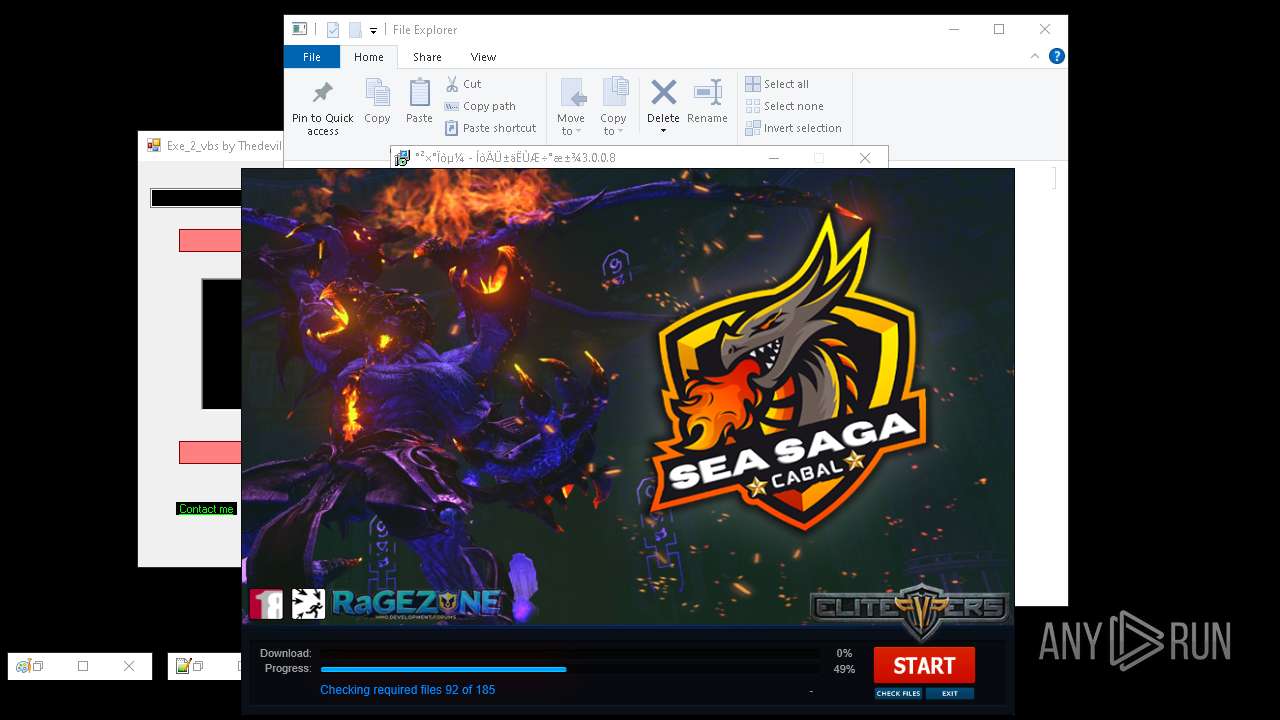Click the red START button

[924, 666]
